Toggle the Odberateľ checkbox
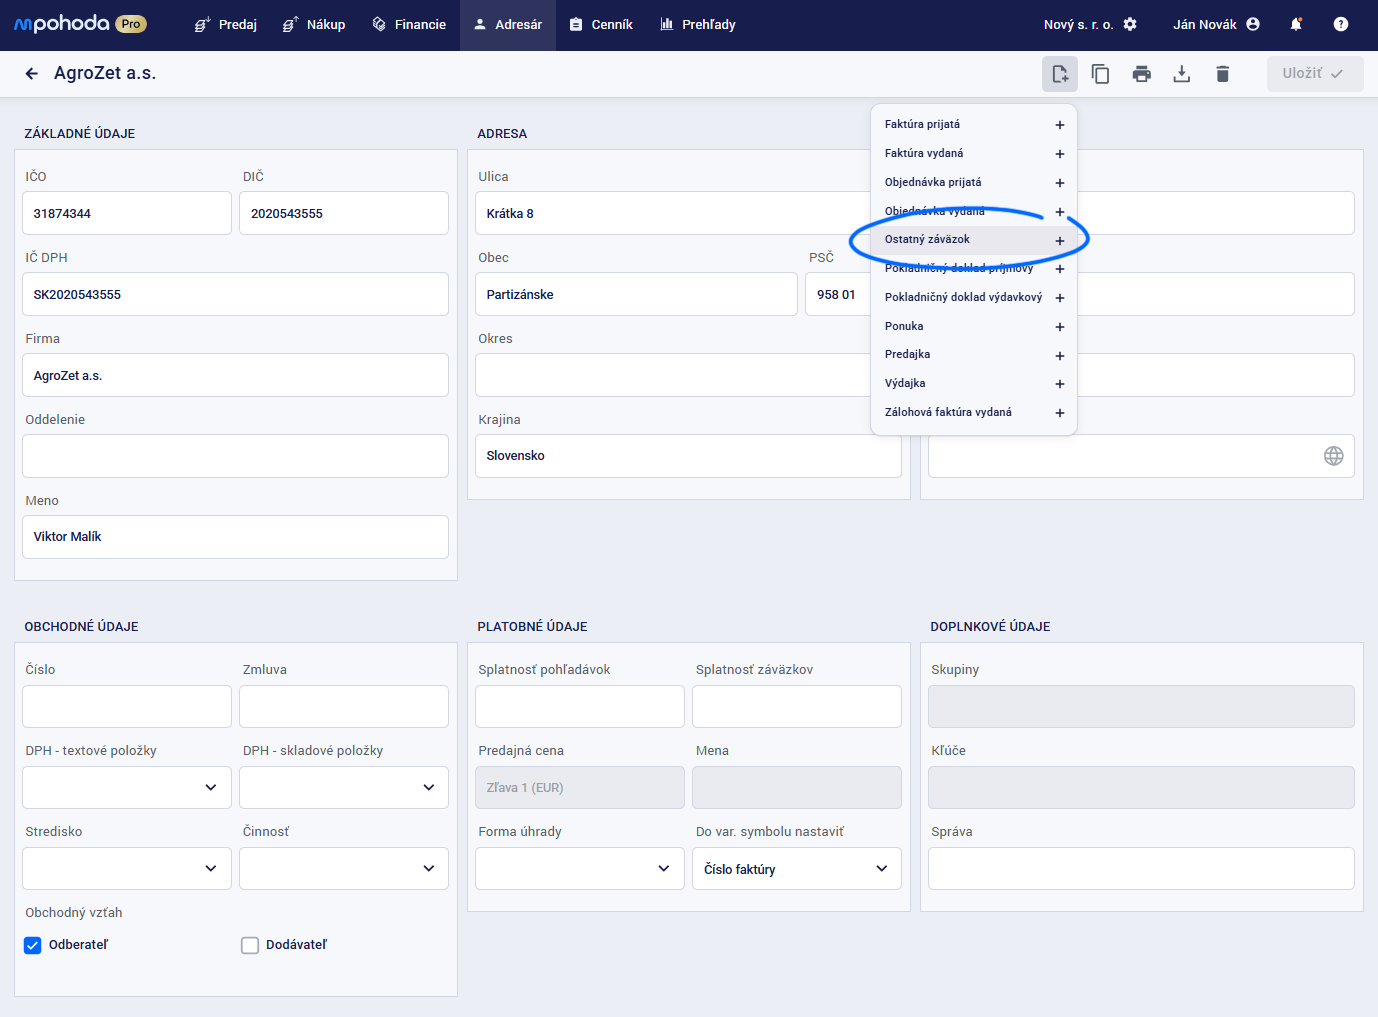This screenshot has height=1017, width=1378. [x=33, y=945]
